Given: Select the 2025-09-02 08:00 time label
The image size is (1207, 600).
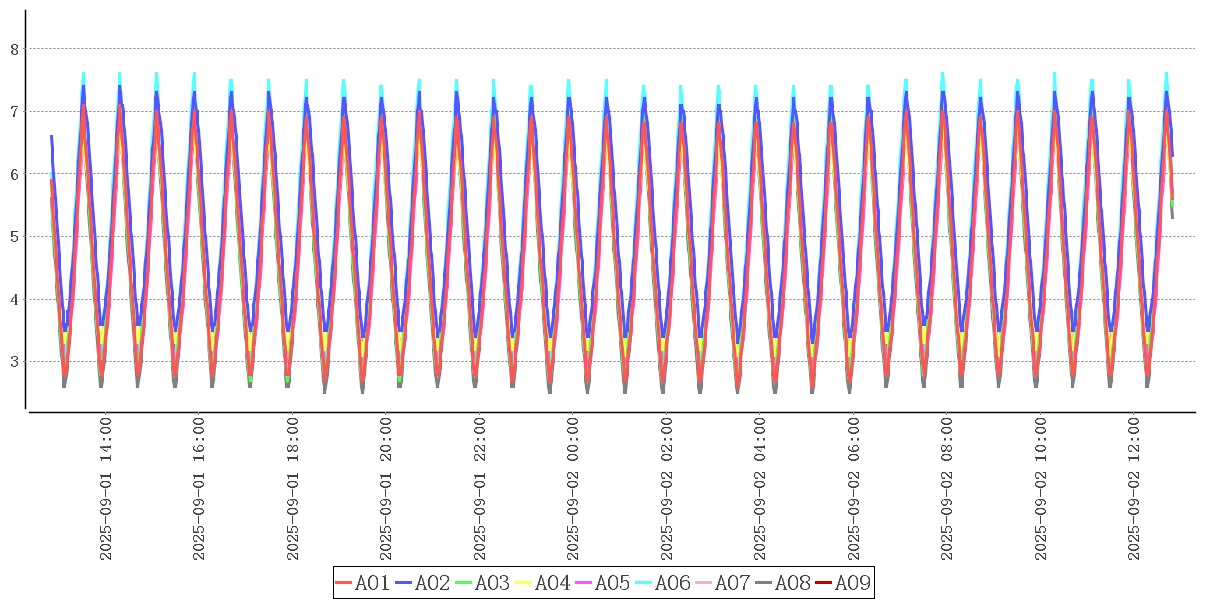Looking at the screenshot, I should (x=948, y=489).
